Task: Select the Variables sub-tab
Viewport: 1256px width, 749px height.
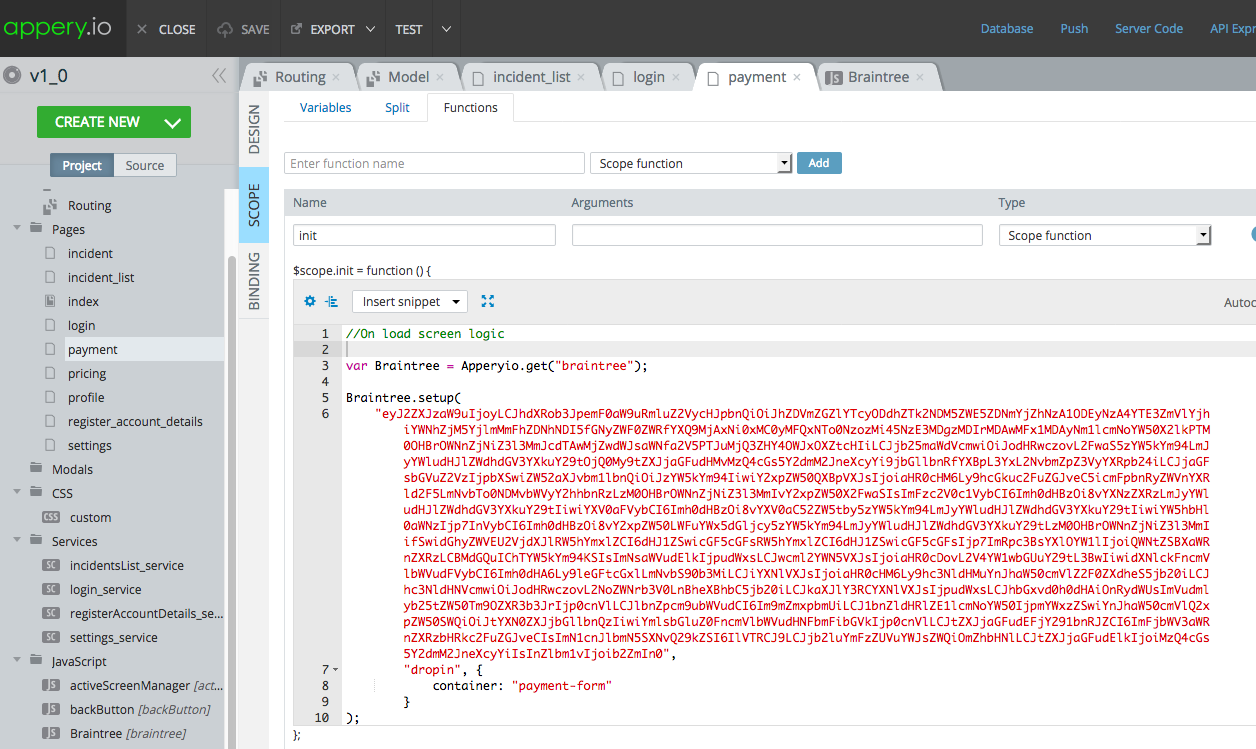Action: pyautogui.click(x=325, y=108)
